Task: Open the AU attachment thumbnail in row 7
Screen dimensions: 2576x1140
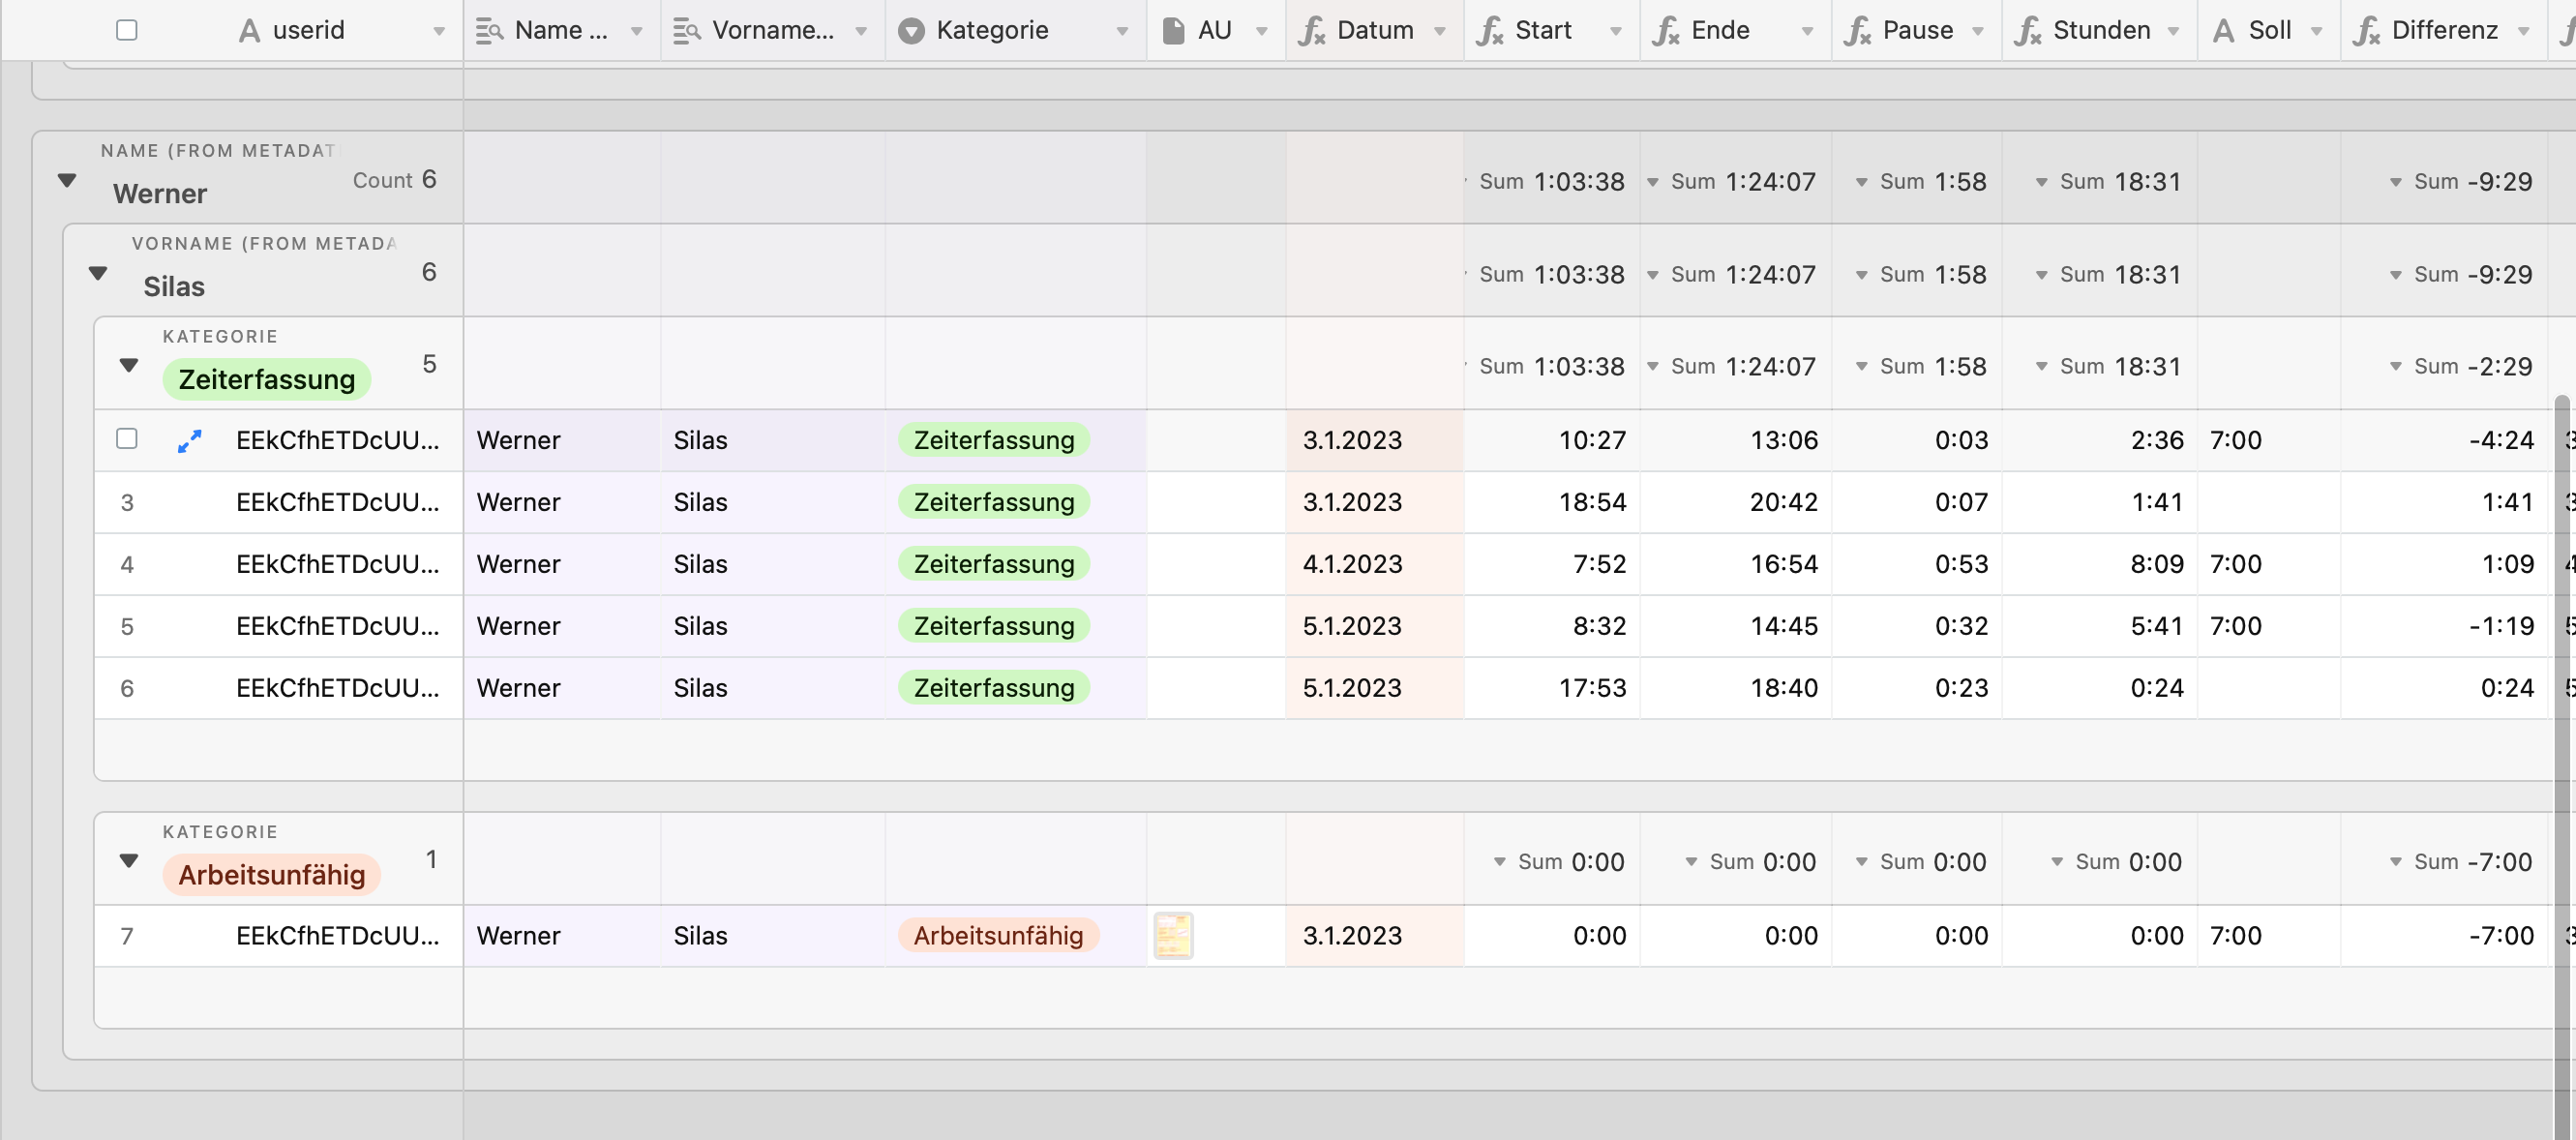Action: (1173, 936)
